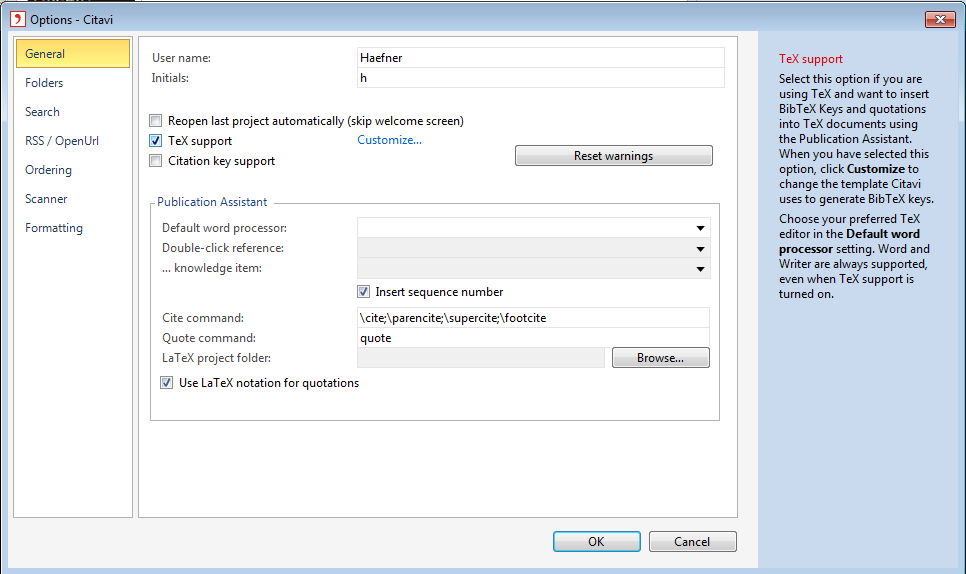The height and width of the screenshot is (574, 966).
Task: Enable Citation key support
Action: pyautogui.click(x=156, y=161)
